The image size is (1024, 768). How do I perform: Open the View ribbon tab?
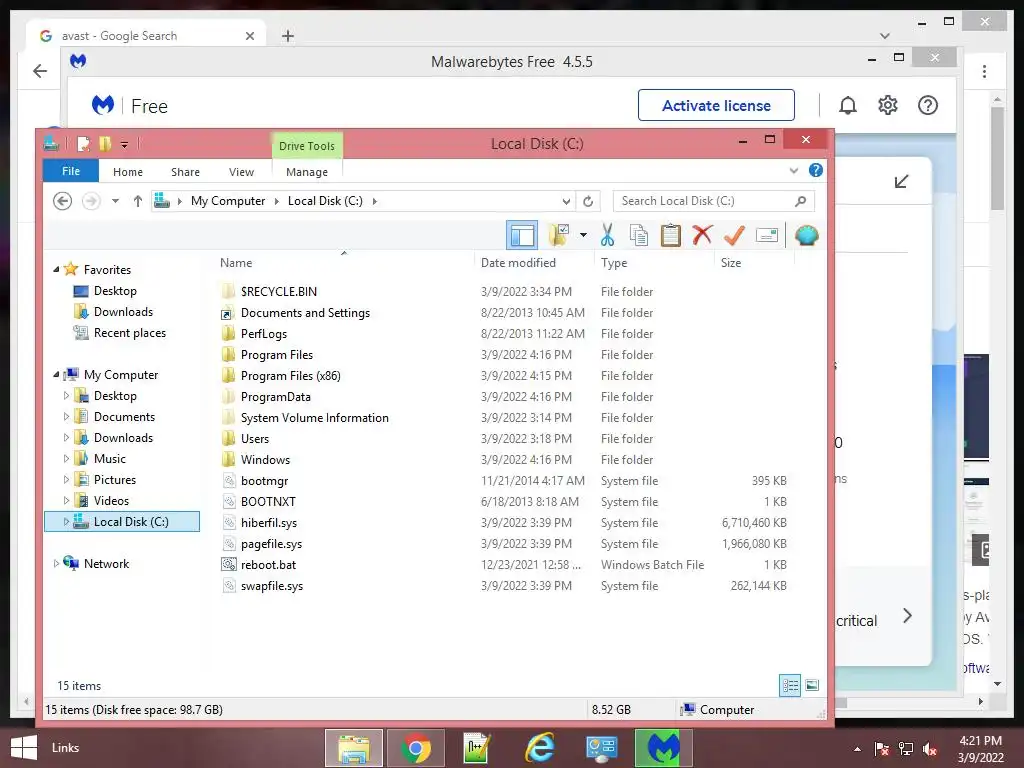(241, 172)
